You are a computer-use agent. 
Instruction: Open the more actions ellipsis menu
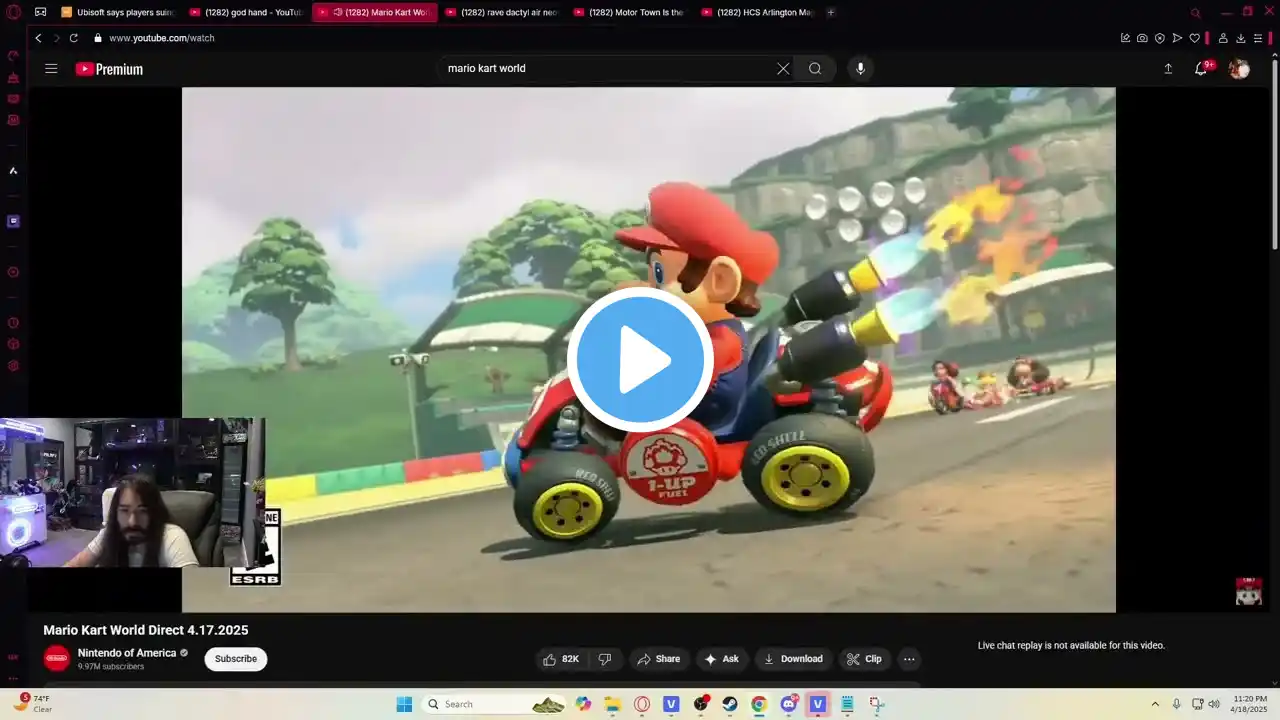[x=909, y=659]
